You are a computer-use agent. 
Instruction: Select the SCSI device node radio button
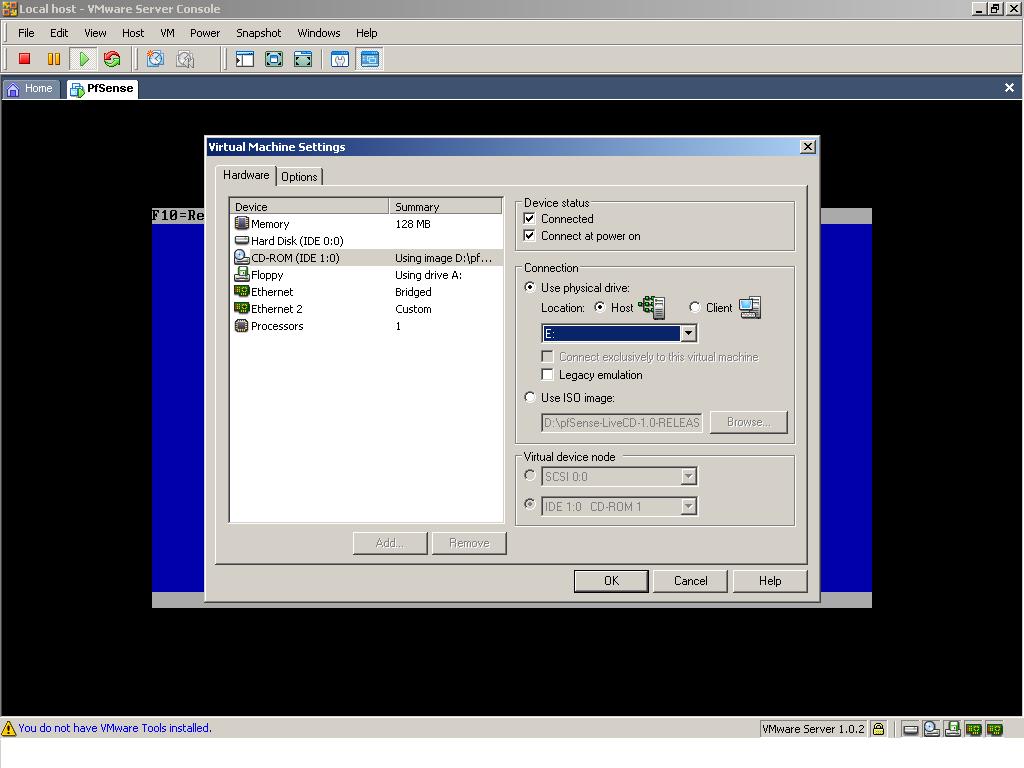coord(530,475)
